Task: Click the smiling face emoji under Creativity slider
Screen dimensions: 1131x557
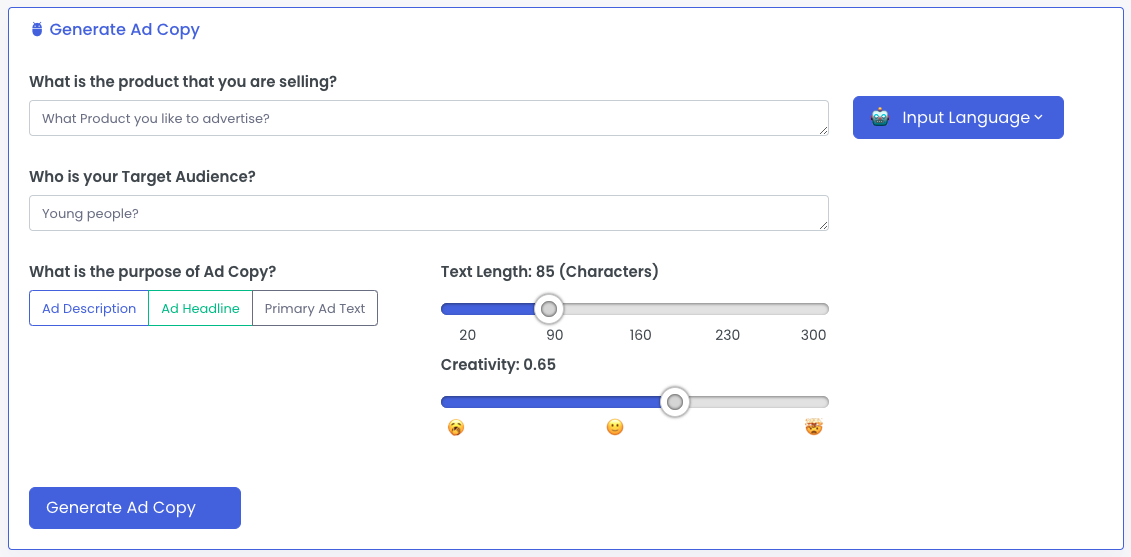Action: tap(615, 428)
